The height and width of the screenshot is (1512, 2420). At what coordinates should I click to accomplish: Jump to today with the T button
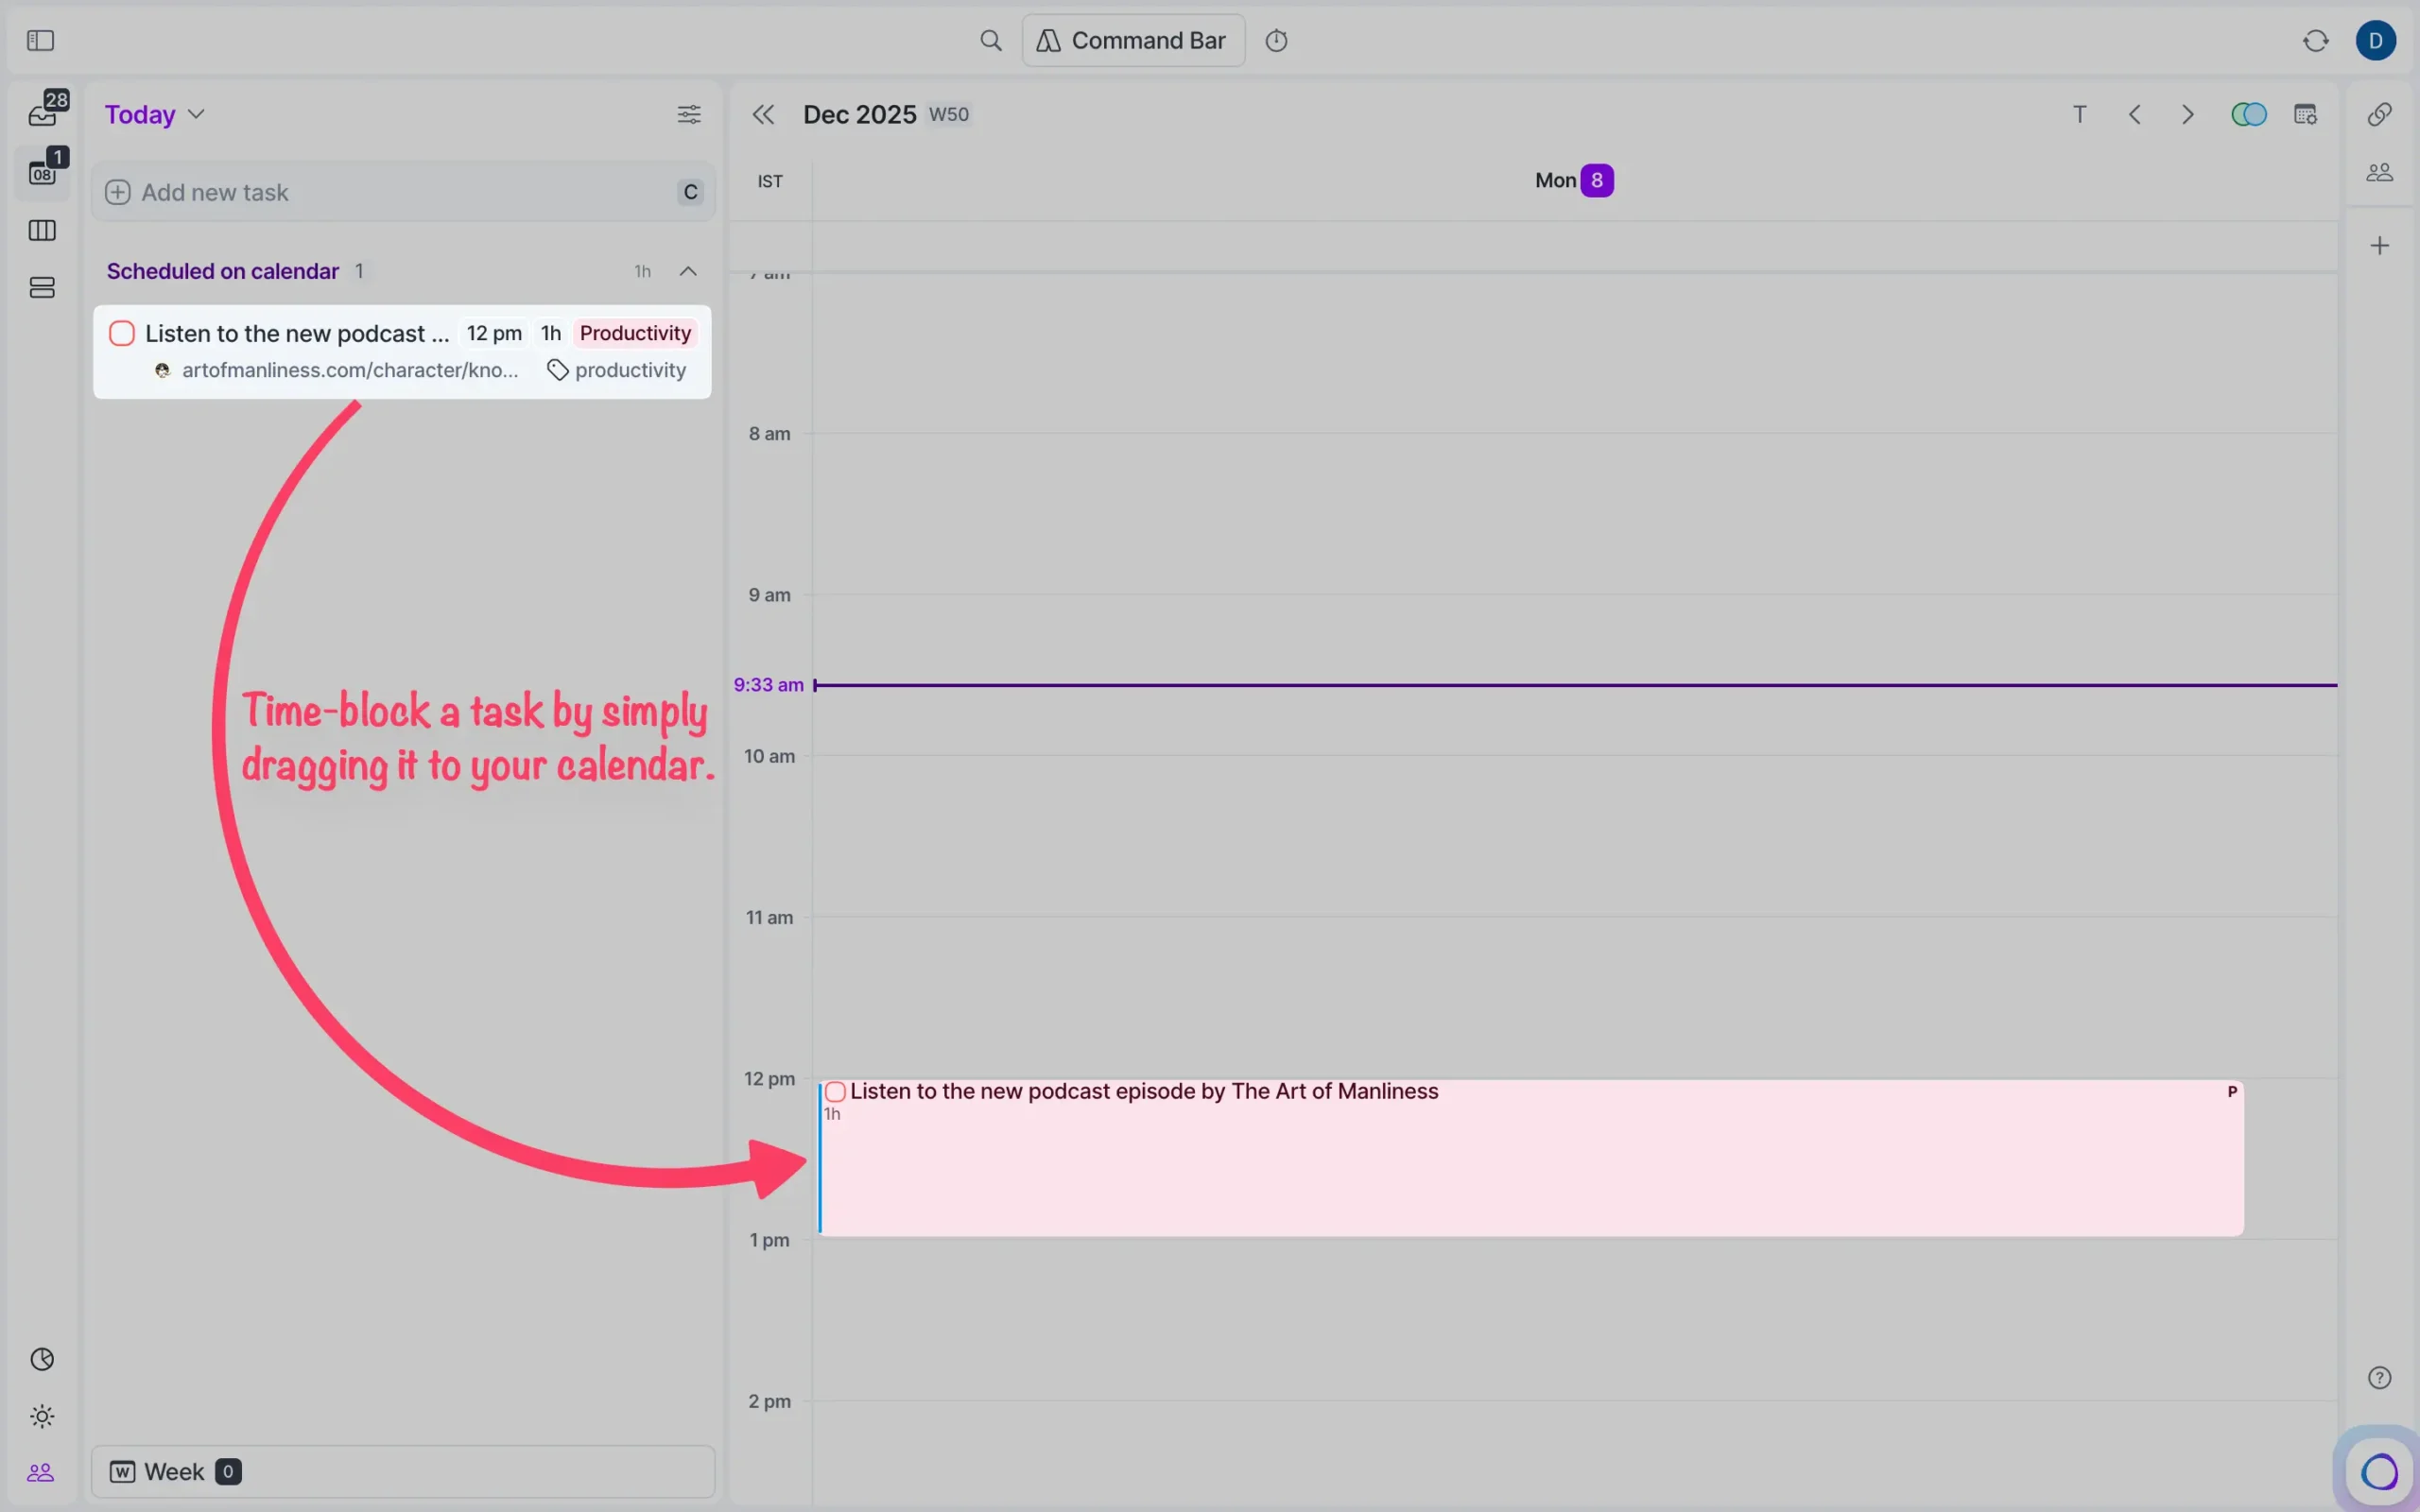pyautogui.click(x=2080, y=114)
